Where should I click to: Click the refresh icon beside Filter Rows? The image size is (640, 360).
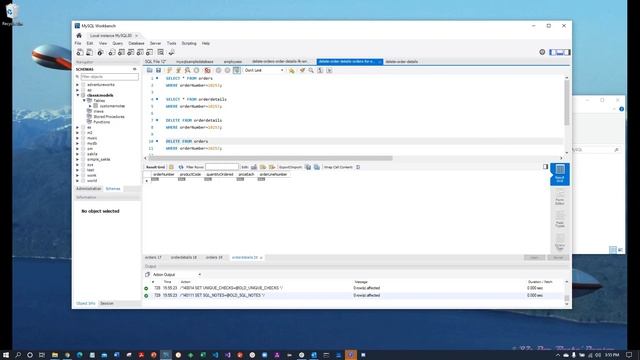(x=181, y=167)
